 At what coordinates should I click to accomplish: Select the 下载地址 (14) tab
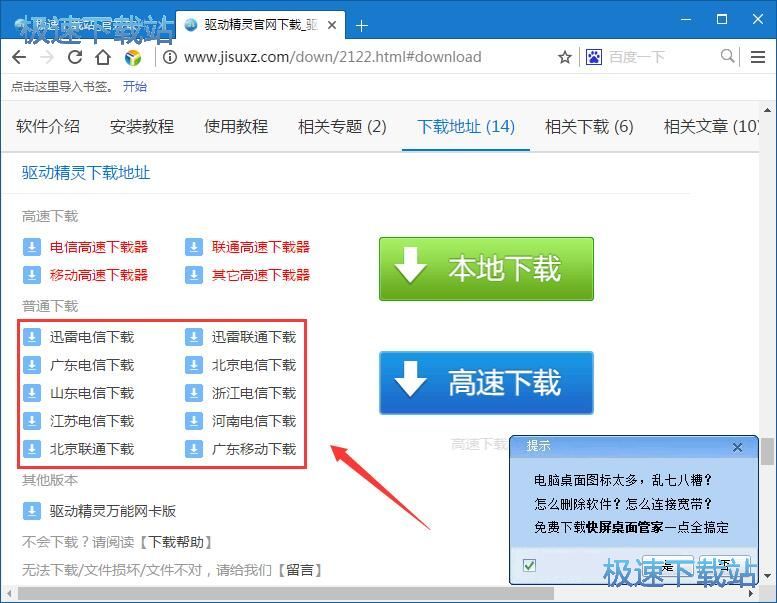tap(466, 126)
